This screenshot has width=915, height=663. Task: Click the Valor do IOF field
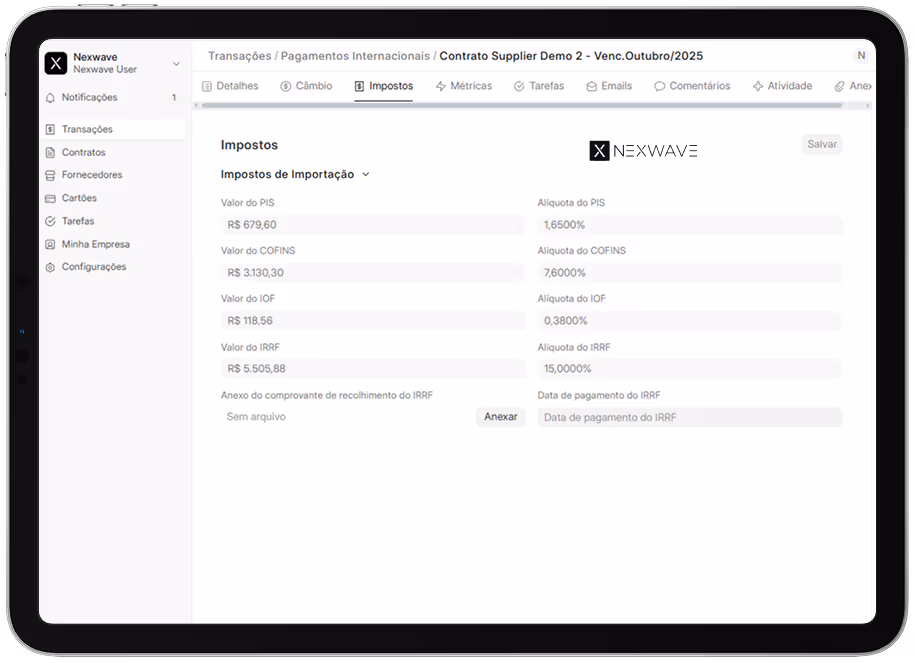(373, 320)
